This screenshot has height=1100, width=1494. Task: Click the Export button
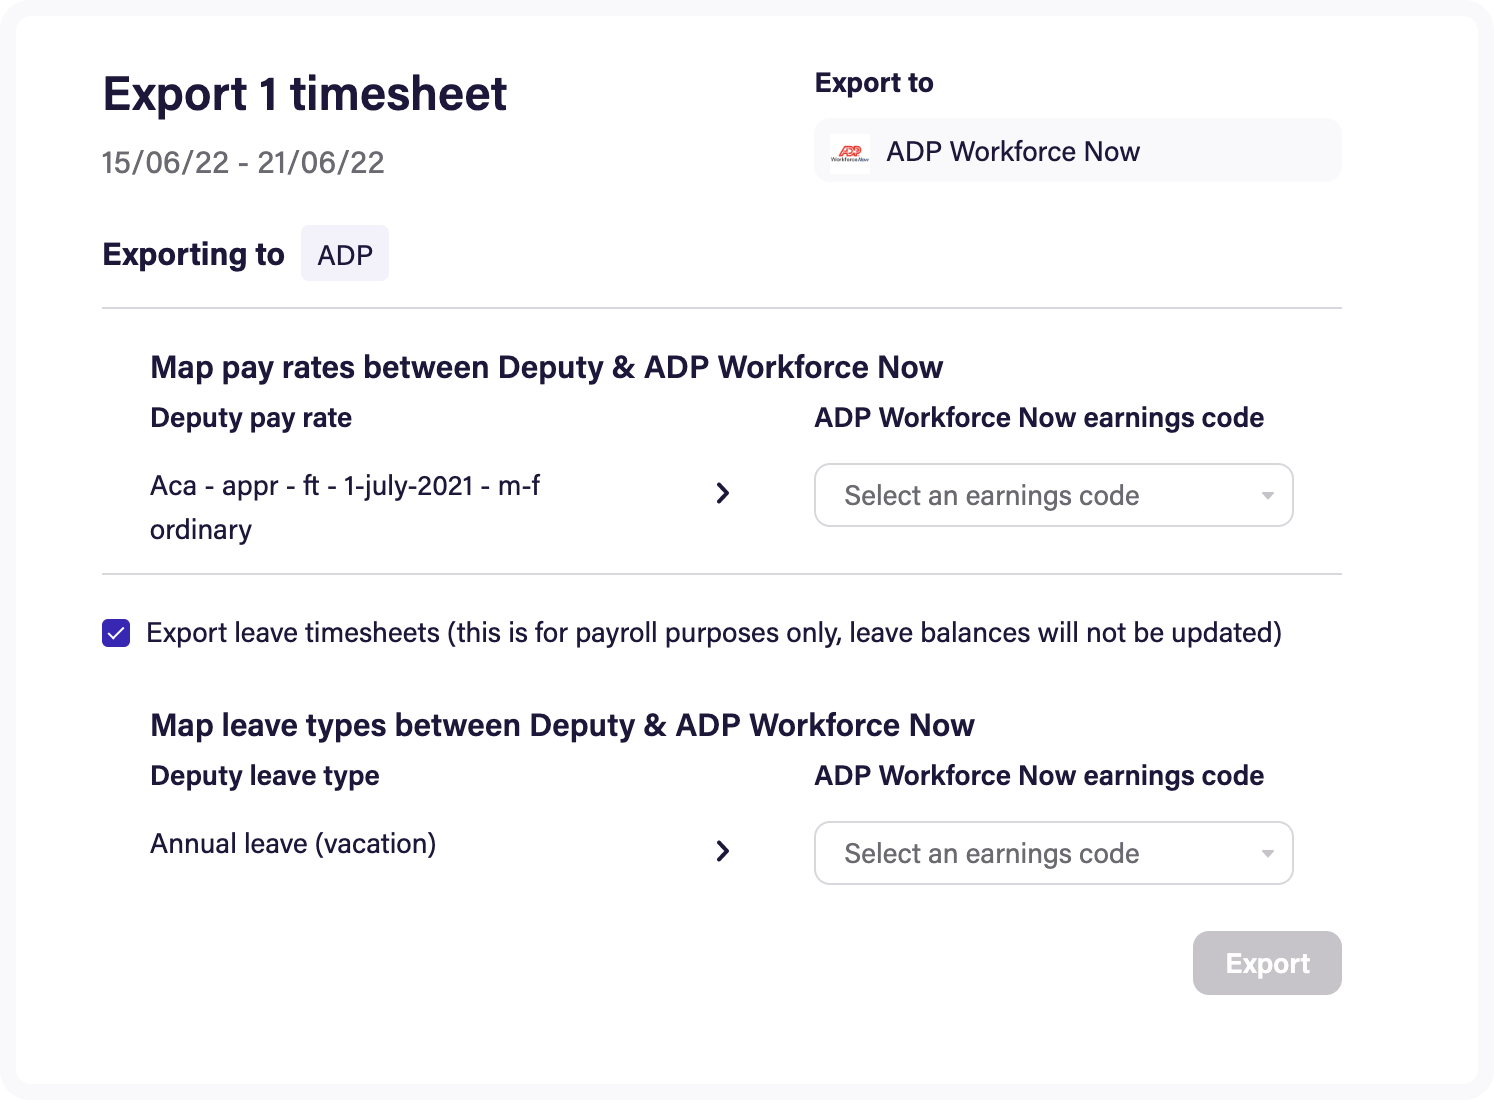pos(1267,963)
